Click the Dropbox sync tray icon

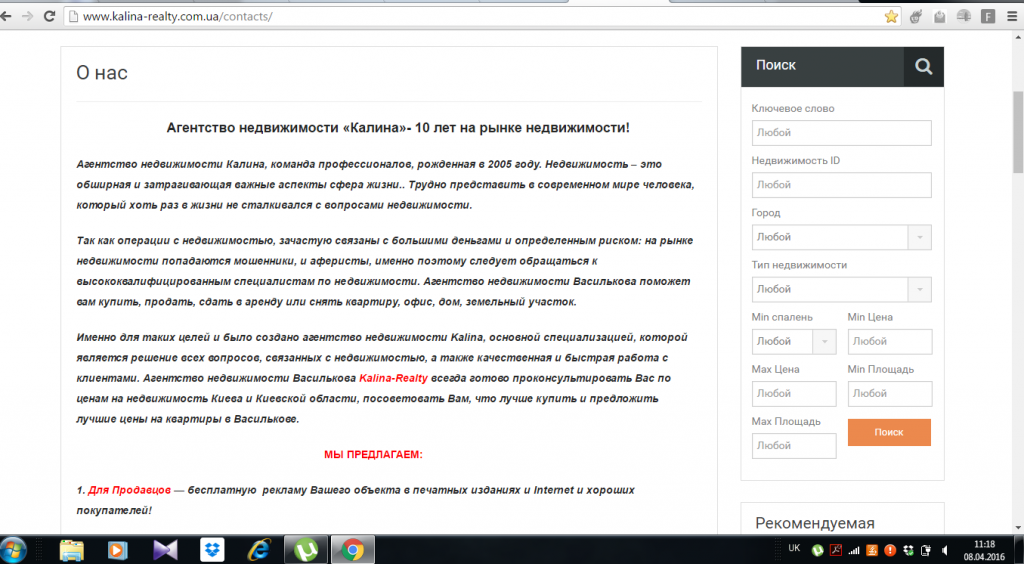(x=908, y=550)
